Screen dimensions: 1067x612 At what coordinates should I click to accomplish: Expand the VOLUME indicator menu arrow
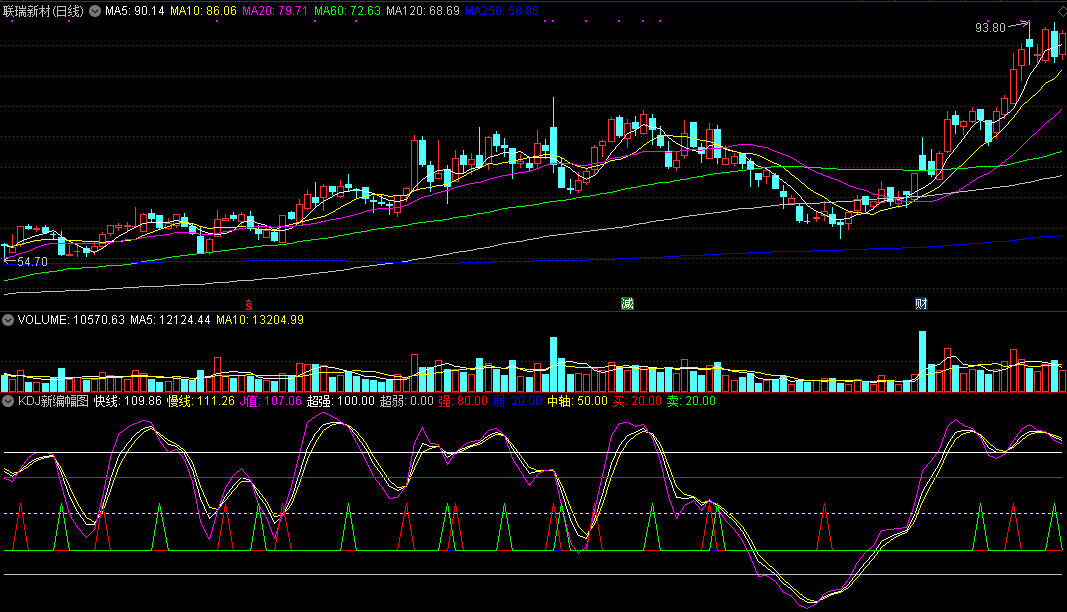tap(8, 320)
